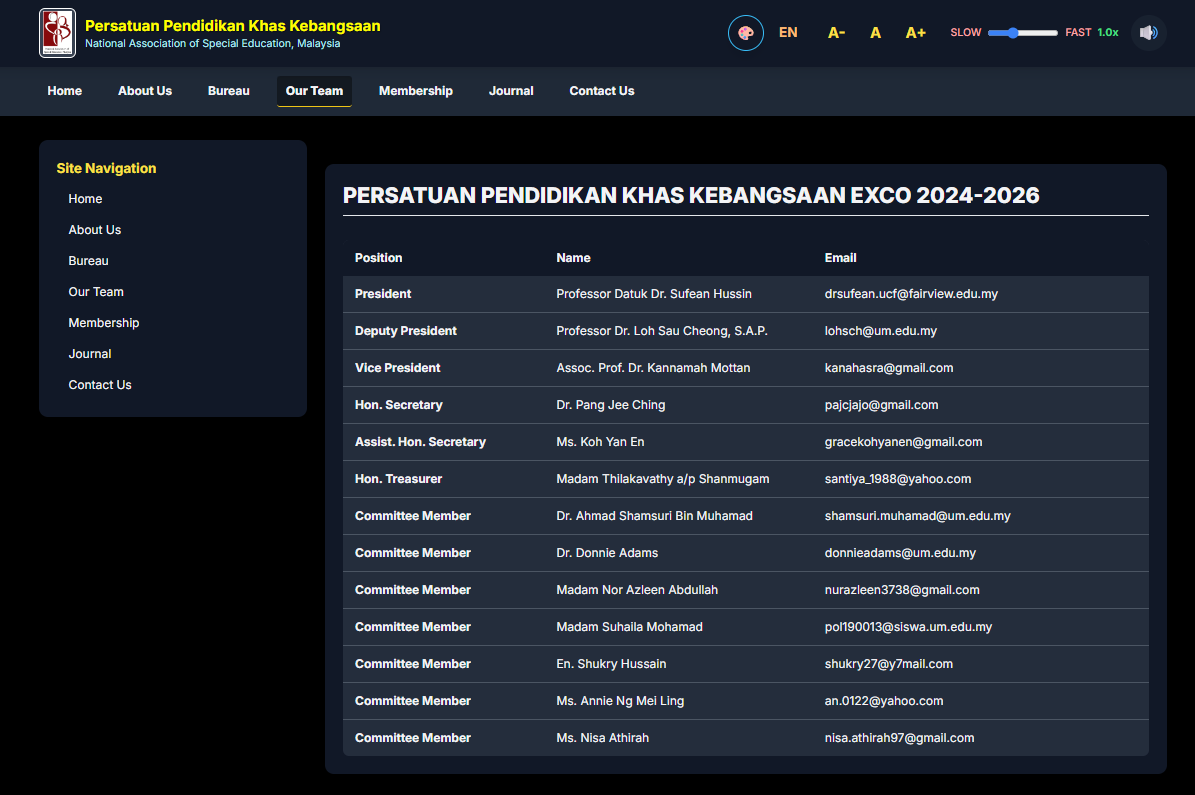The height and width of the screenshot is (795, 1195).
Task: Go to Our Team in Site Navigation sidebar
Action: click(96, 292)
